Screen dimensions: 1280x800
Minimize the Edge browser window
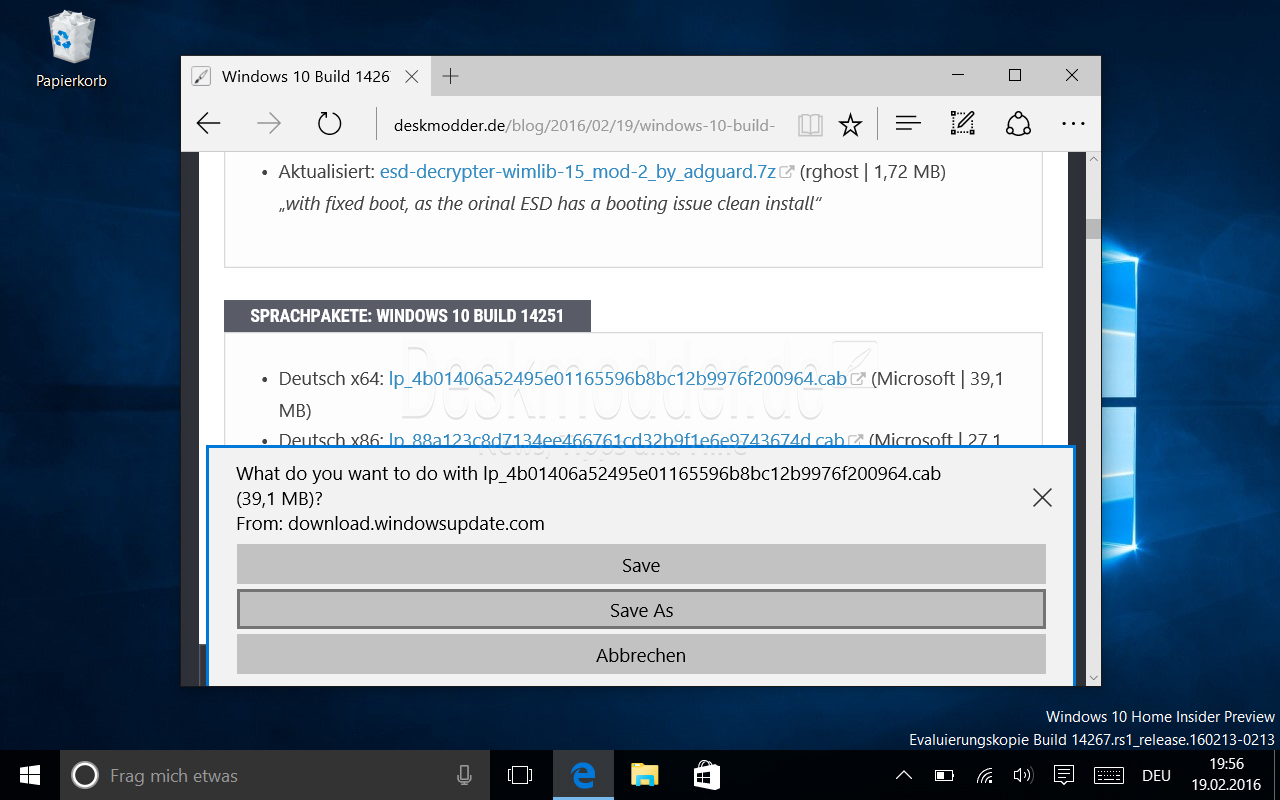point(958,76)
